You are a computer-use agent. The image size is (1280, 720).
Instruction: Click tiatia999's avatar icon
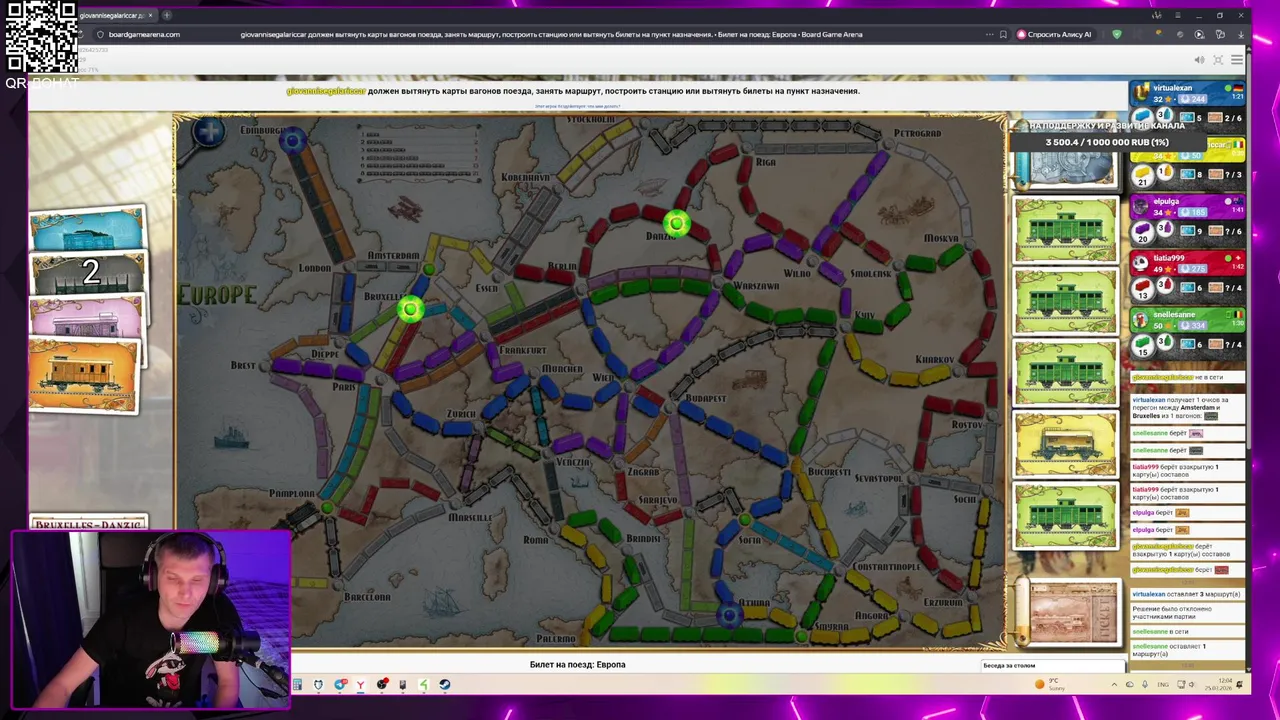click(x=1140, y=263)
